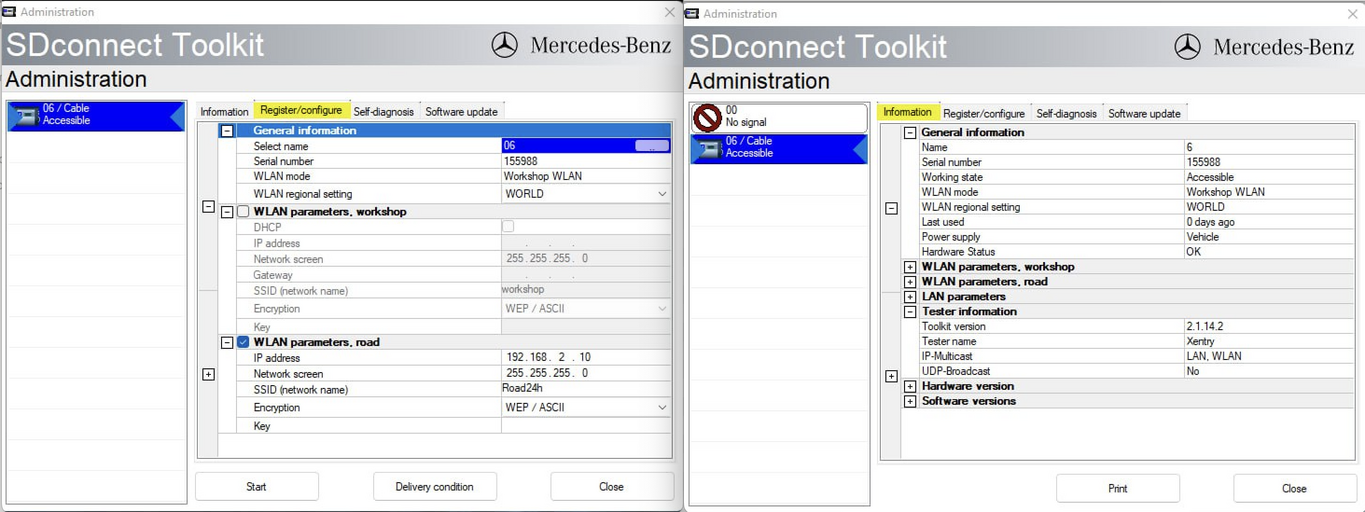Switch to Information tab in window with Start button
The height and width of the screenshot is (512, 1365).
(x=224, y=111)
